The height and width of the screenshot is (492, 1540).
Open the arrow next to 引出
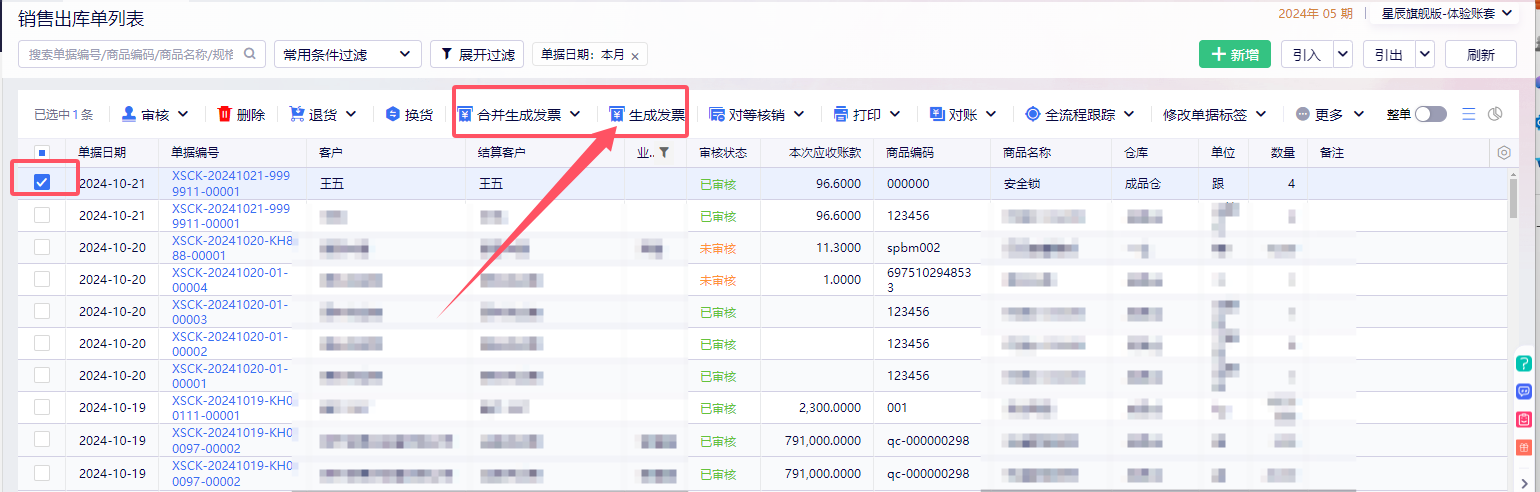[x=1425, y=54]
